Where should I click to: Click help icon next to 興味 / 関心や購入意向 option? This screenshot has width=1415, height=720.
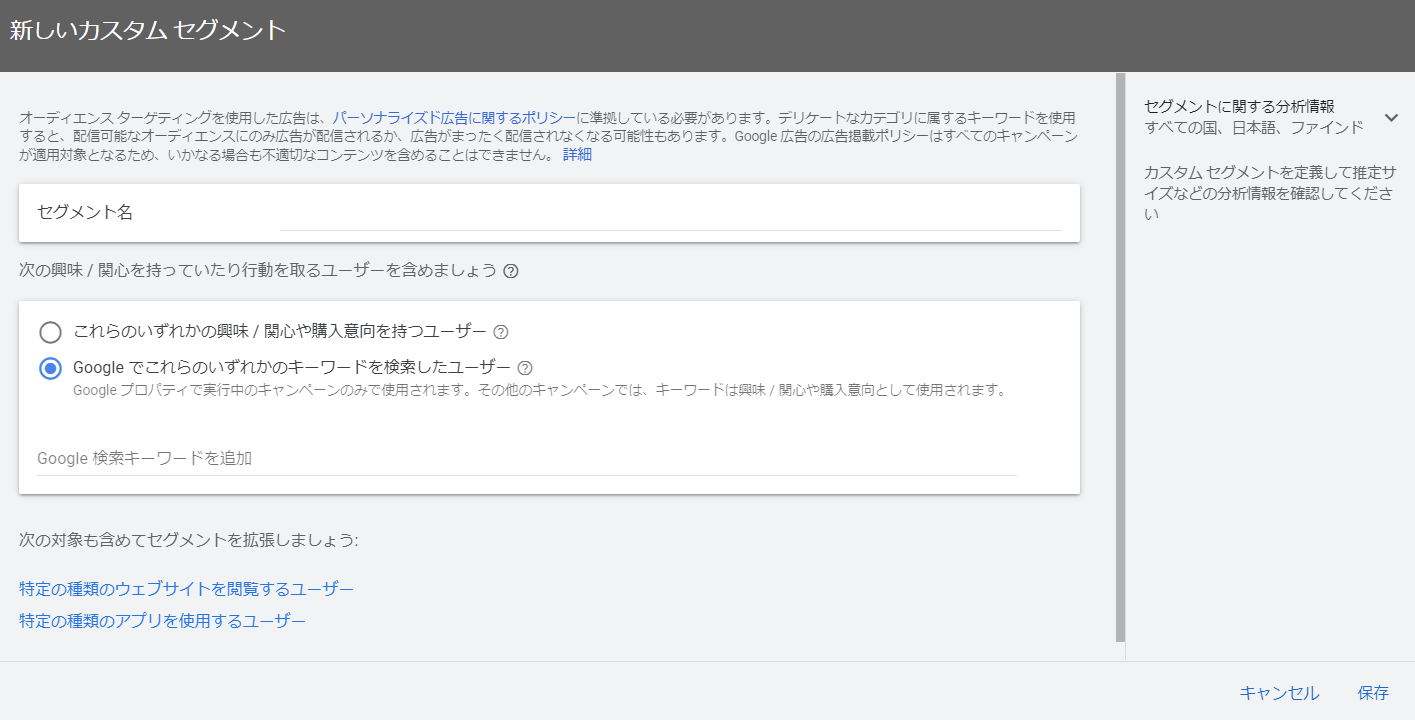(x=502, y=332)
